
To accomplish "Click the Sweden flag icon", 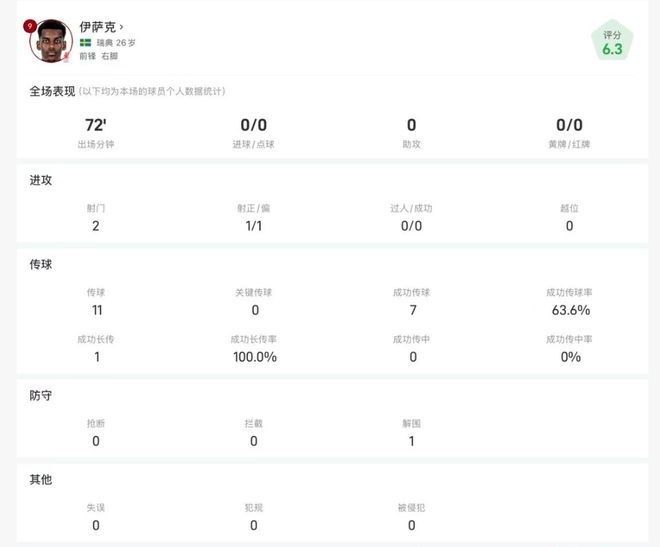I will (86, 43).
